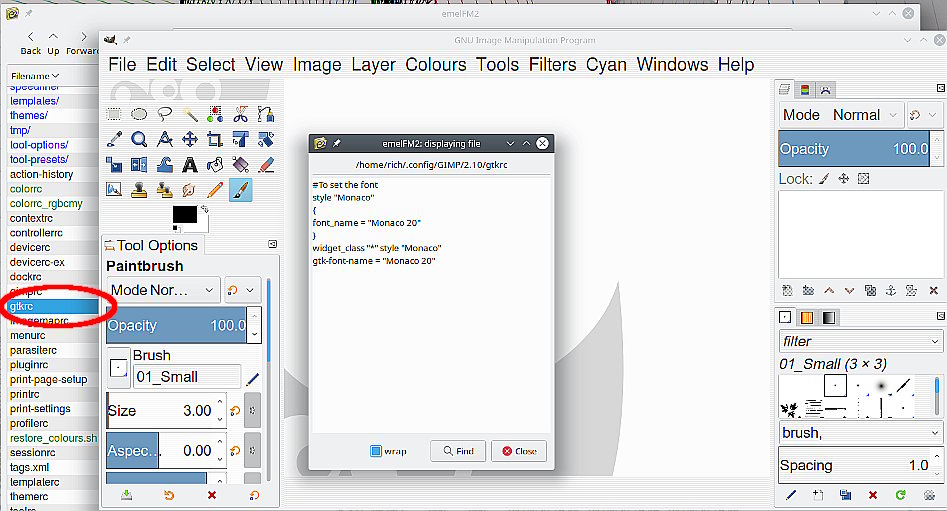The height and width of the screenshot is (511, 947).
Task: Click swap foreground and background colours arrow
Action: point(205,209)
